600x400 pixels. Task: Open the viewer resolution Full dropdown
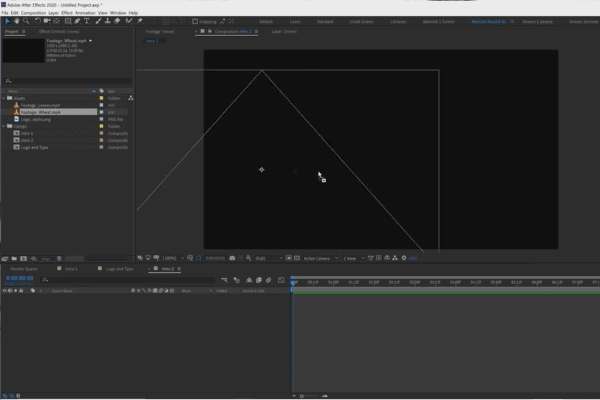(269, 258)
